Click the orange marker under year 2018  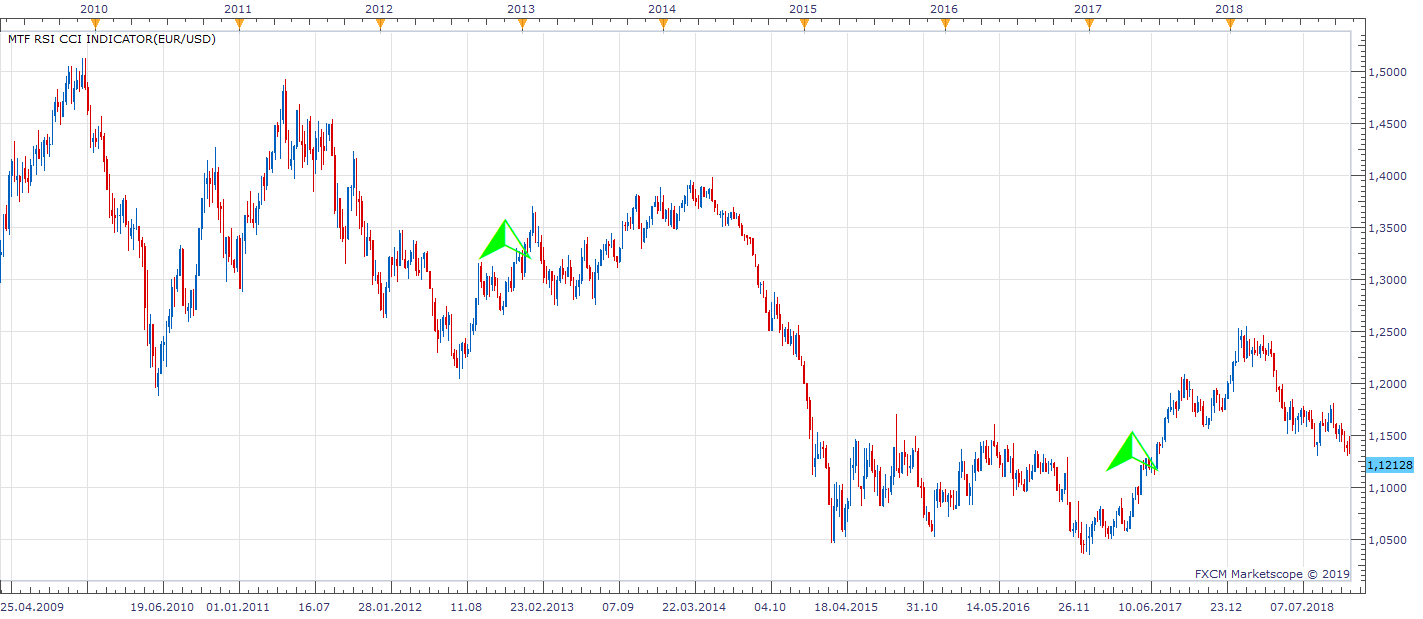pos(1230,24)
